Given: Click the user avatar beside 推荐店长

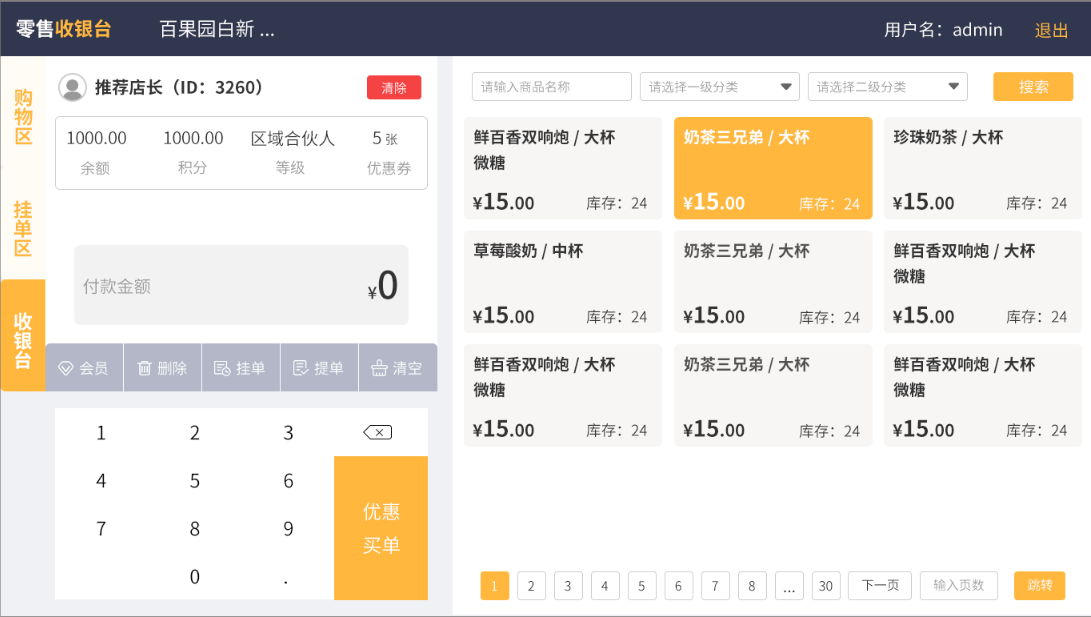Looking at the screenshot, I should click(72, 88).
